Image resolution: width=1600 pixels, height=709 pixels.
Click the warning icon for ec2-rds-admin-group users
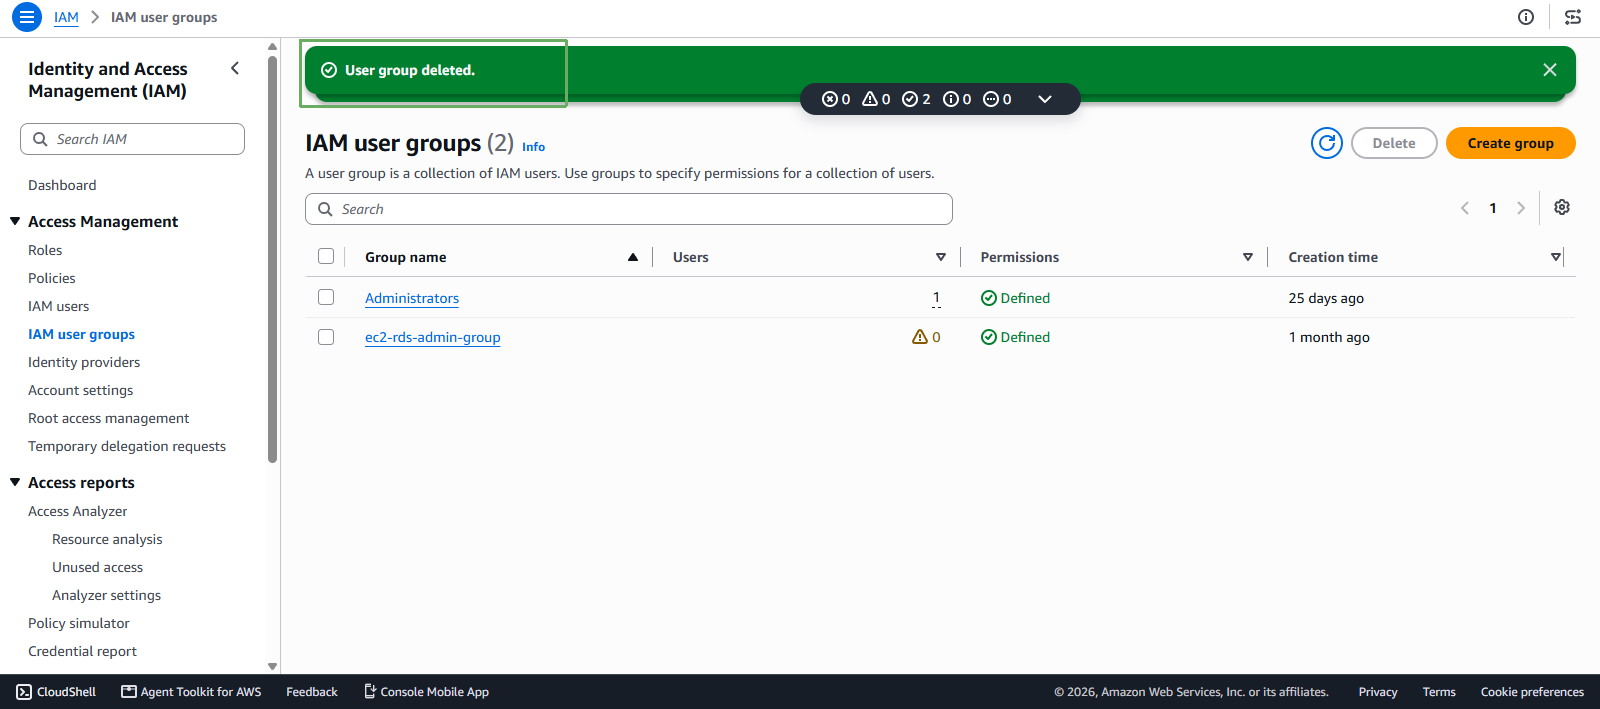coord(920,337)
